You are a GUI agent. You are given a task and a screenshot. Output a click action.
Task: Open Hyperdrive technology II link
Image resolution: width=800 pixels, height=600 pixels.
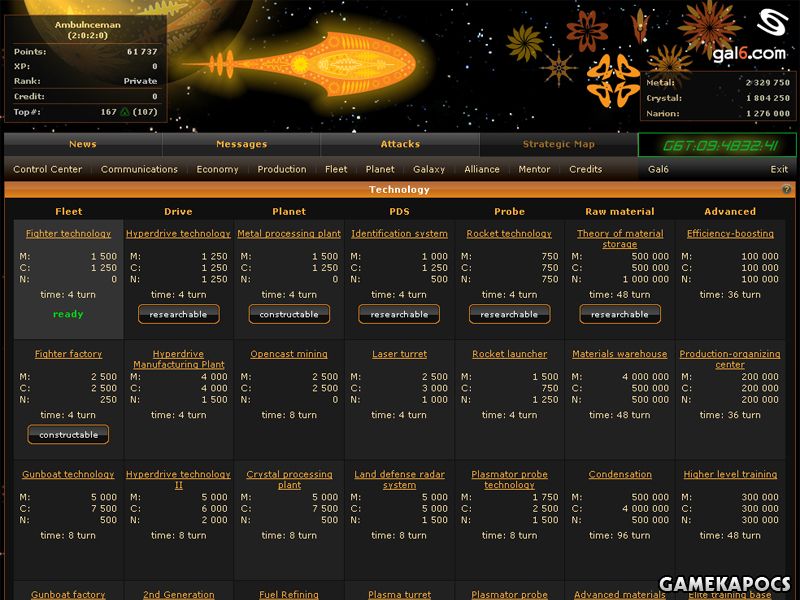(x=178, y=480)
